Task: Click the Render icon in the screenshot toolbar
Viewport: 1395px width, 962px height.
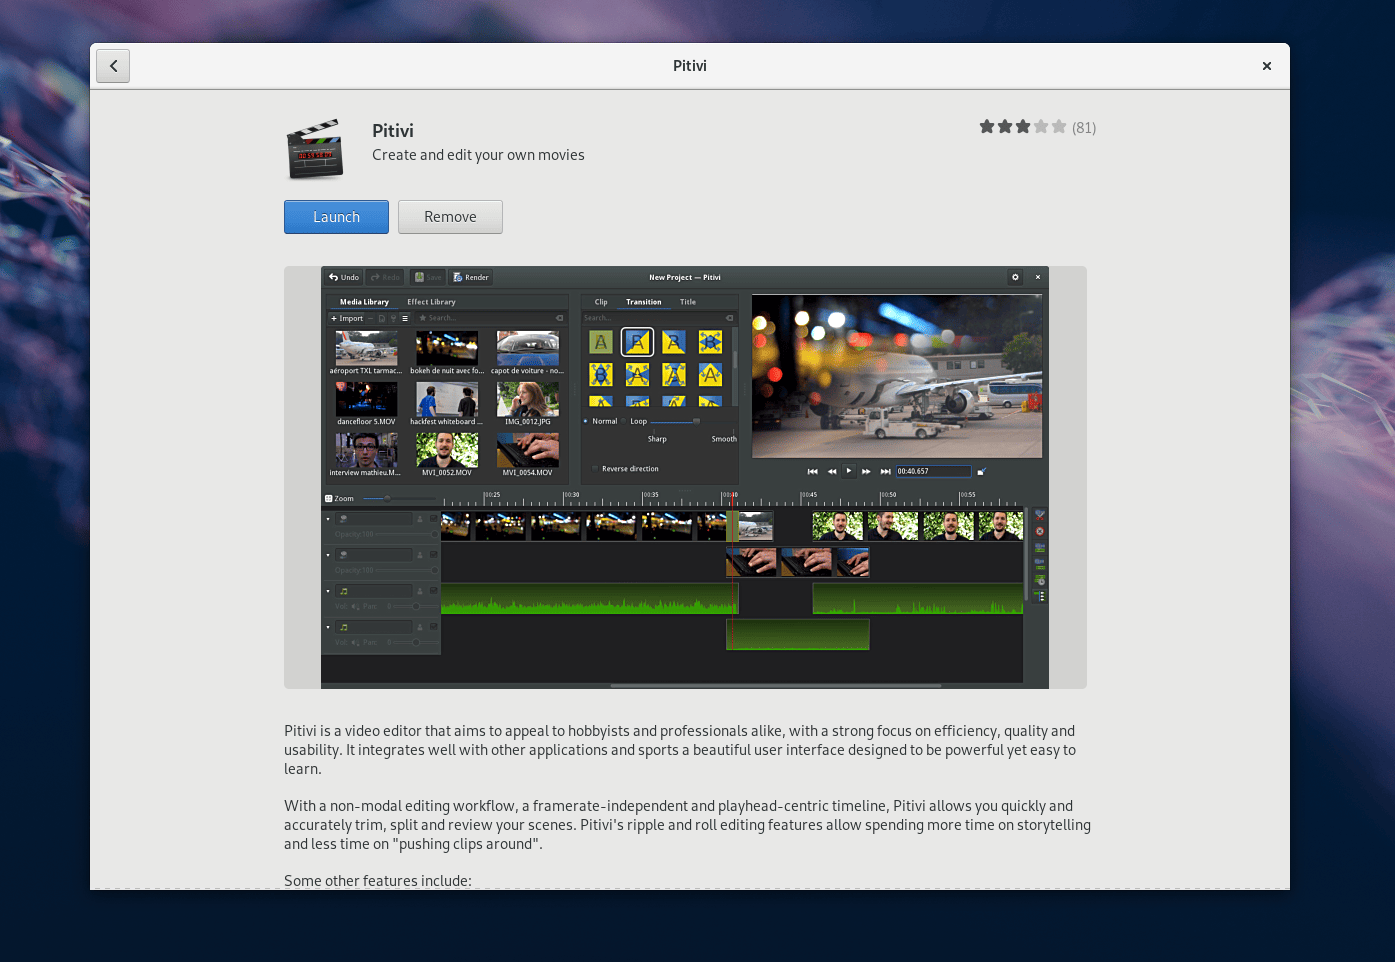Action: coord(457,277)
